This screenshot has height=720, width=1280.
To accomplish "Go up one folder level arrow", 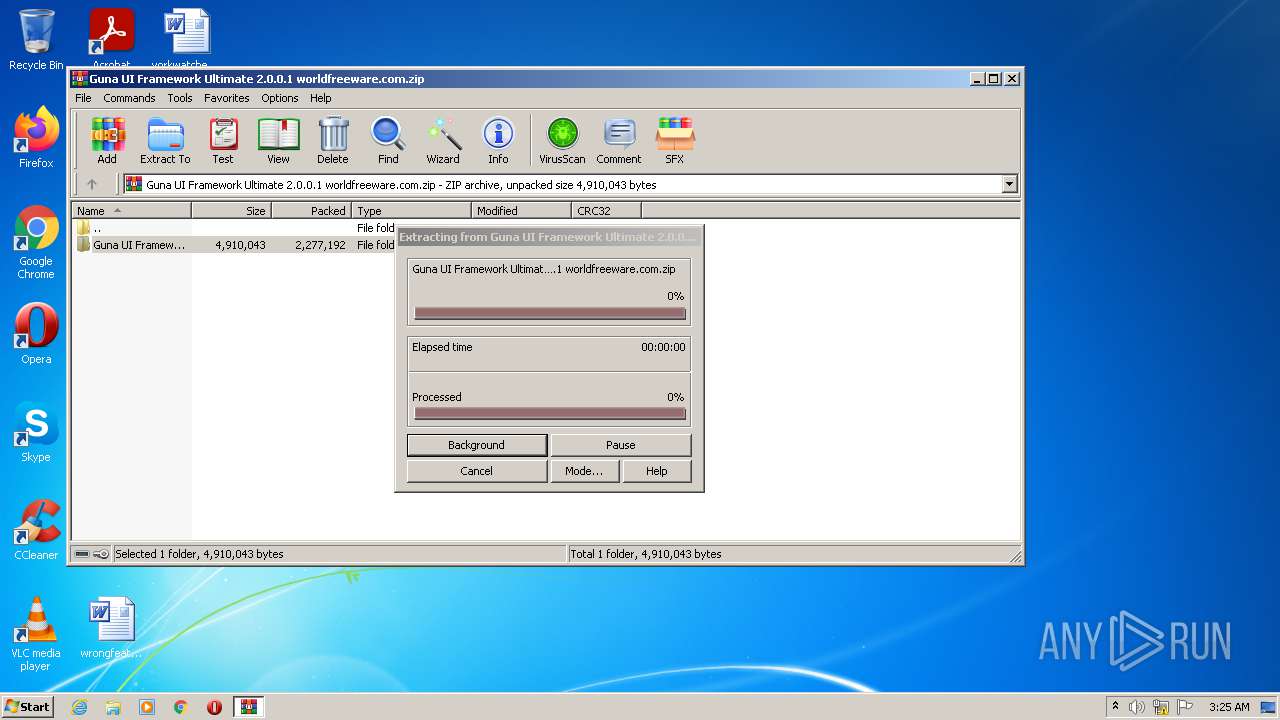I will [92, 184].
